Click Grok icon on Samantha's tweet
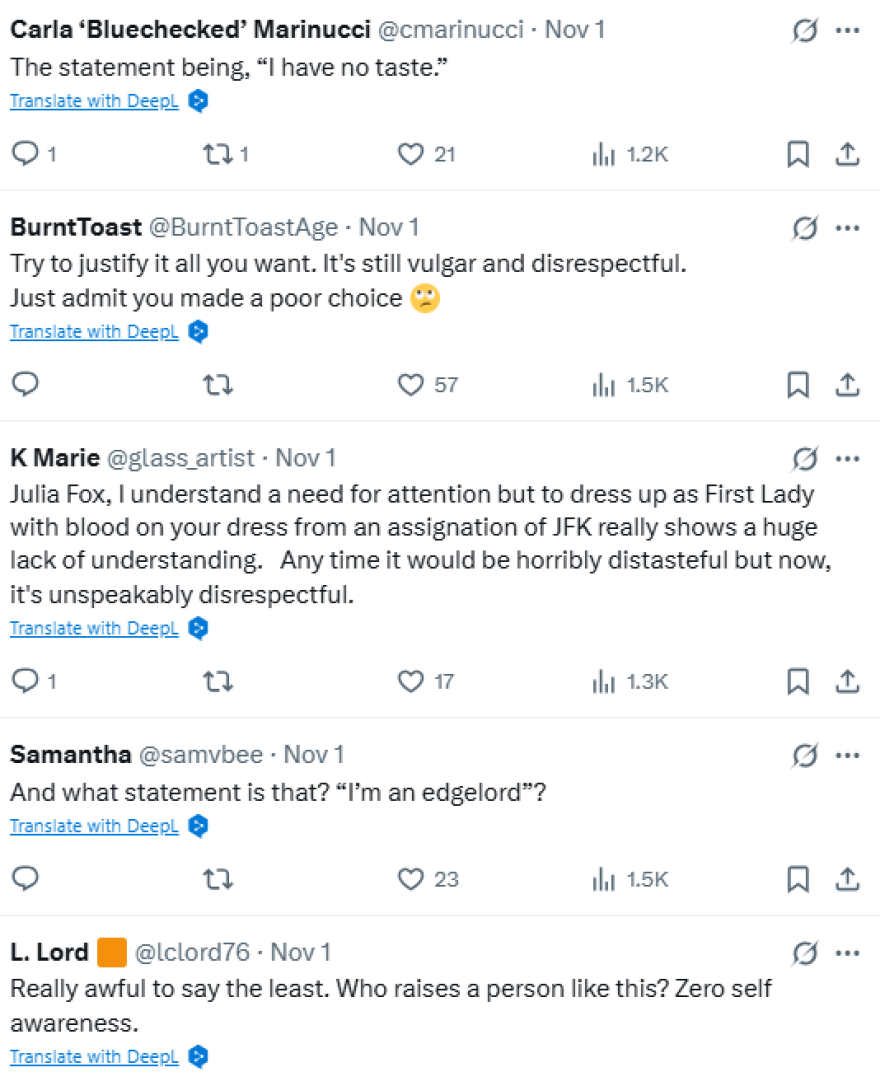 803,755
